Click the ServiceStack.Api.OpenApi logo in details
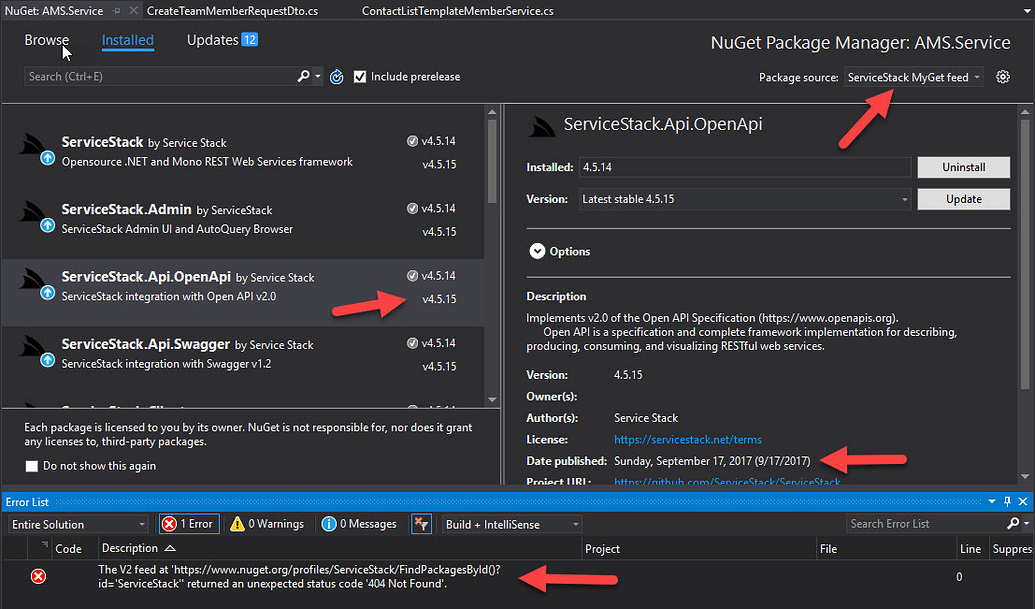1035x609 pixels. tap(541, 125)
